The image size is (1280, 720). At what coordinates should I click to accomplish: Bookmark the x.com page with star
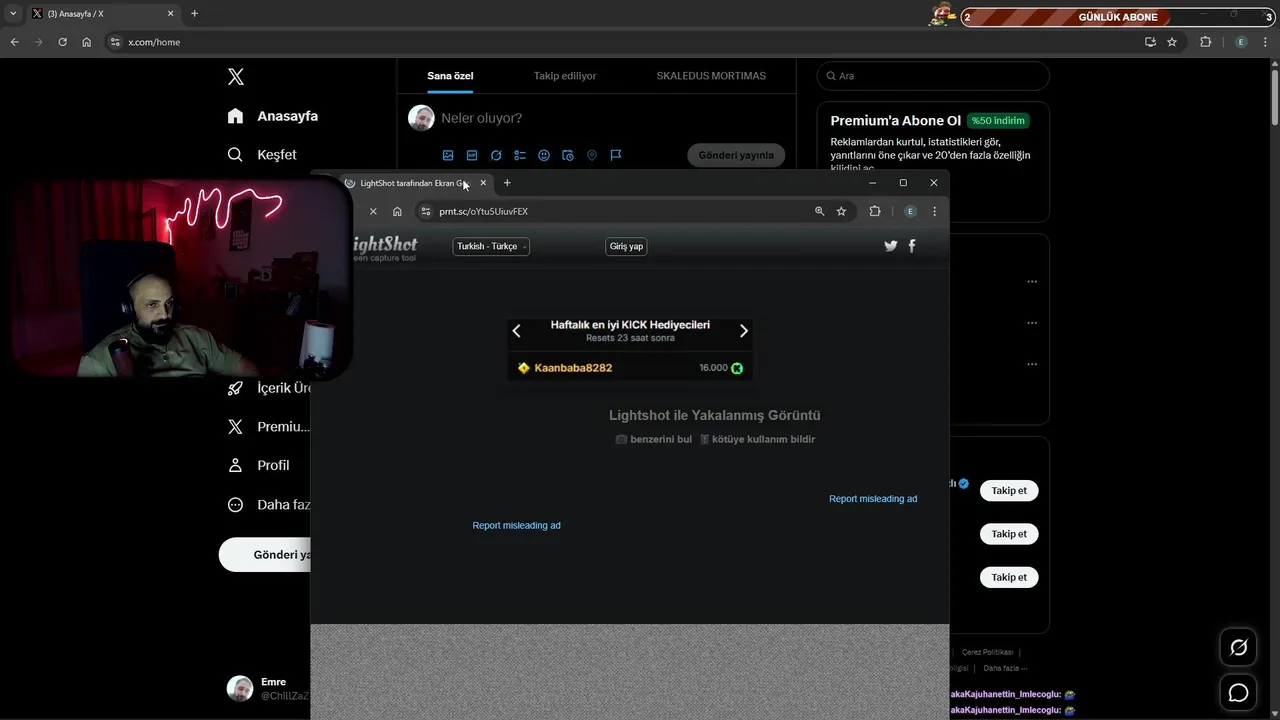tap(1172, 42)
